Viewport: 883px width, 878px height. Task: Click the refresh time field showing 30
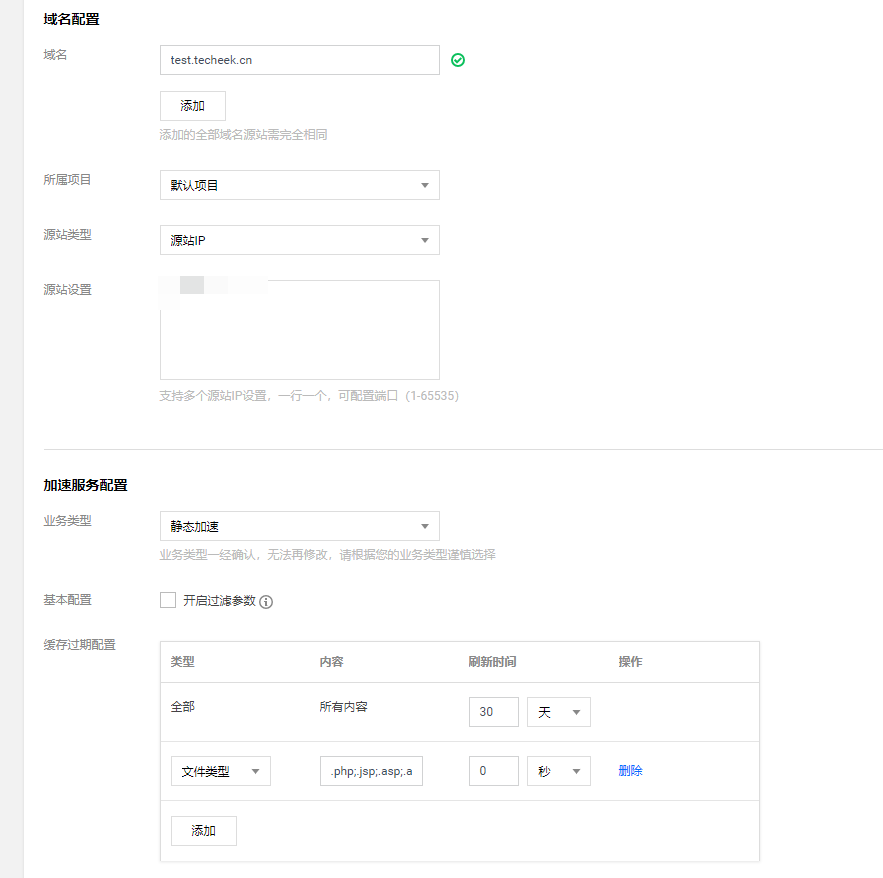(x=493, y=712)
